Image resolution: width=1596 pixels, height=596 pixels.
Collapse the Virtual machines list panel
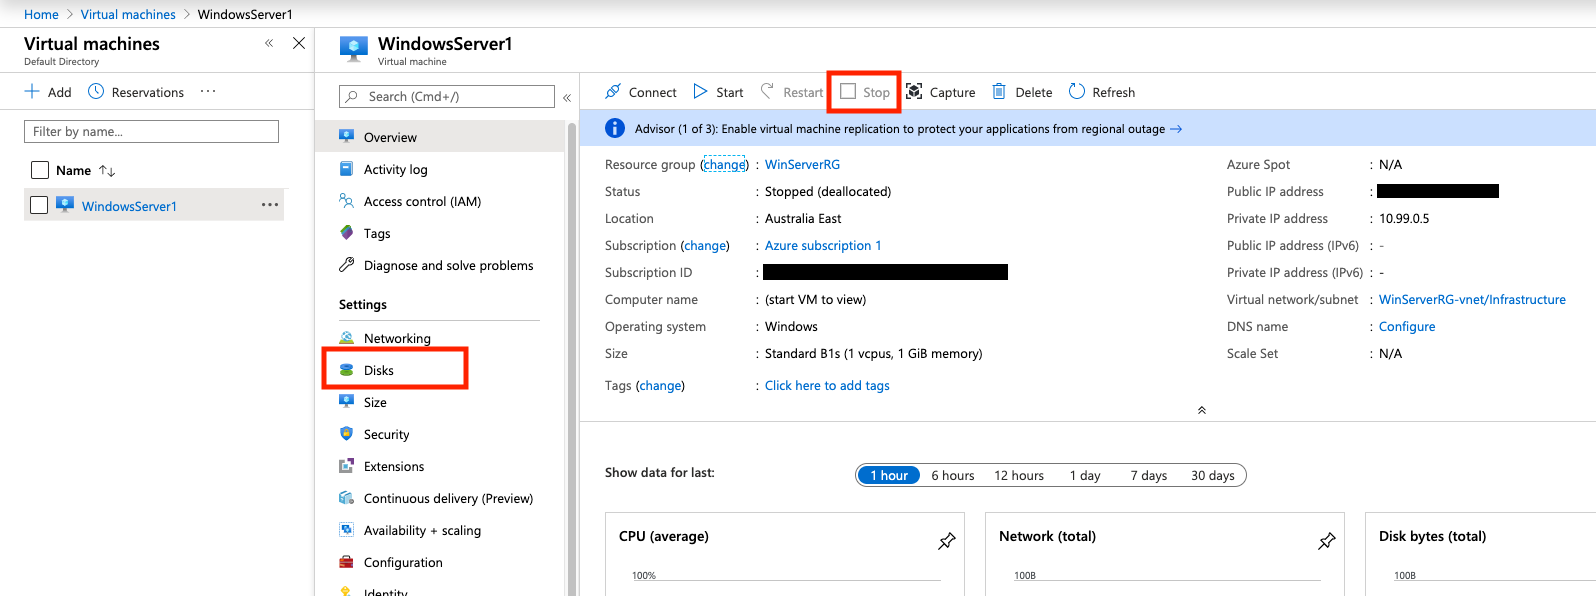click(x=269, y=43)
